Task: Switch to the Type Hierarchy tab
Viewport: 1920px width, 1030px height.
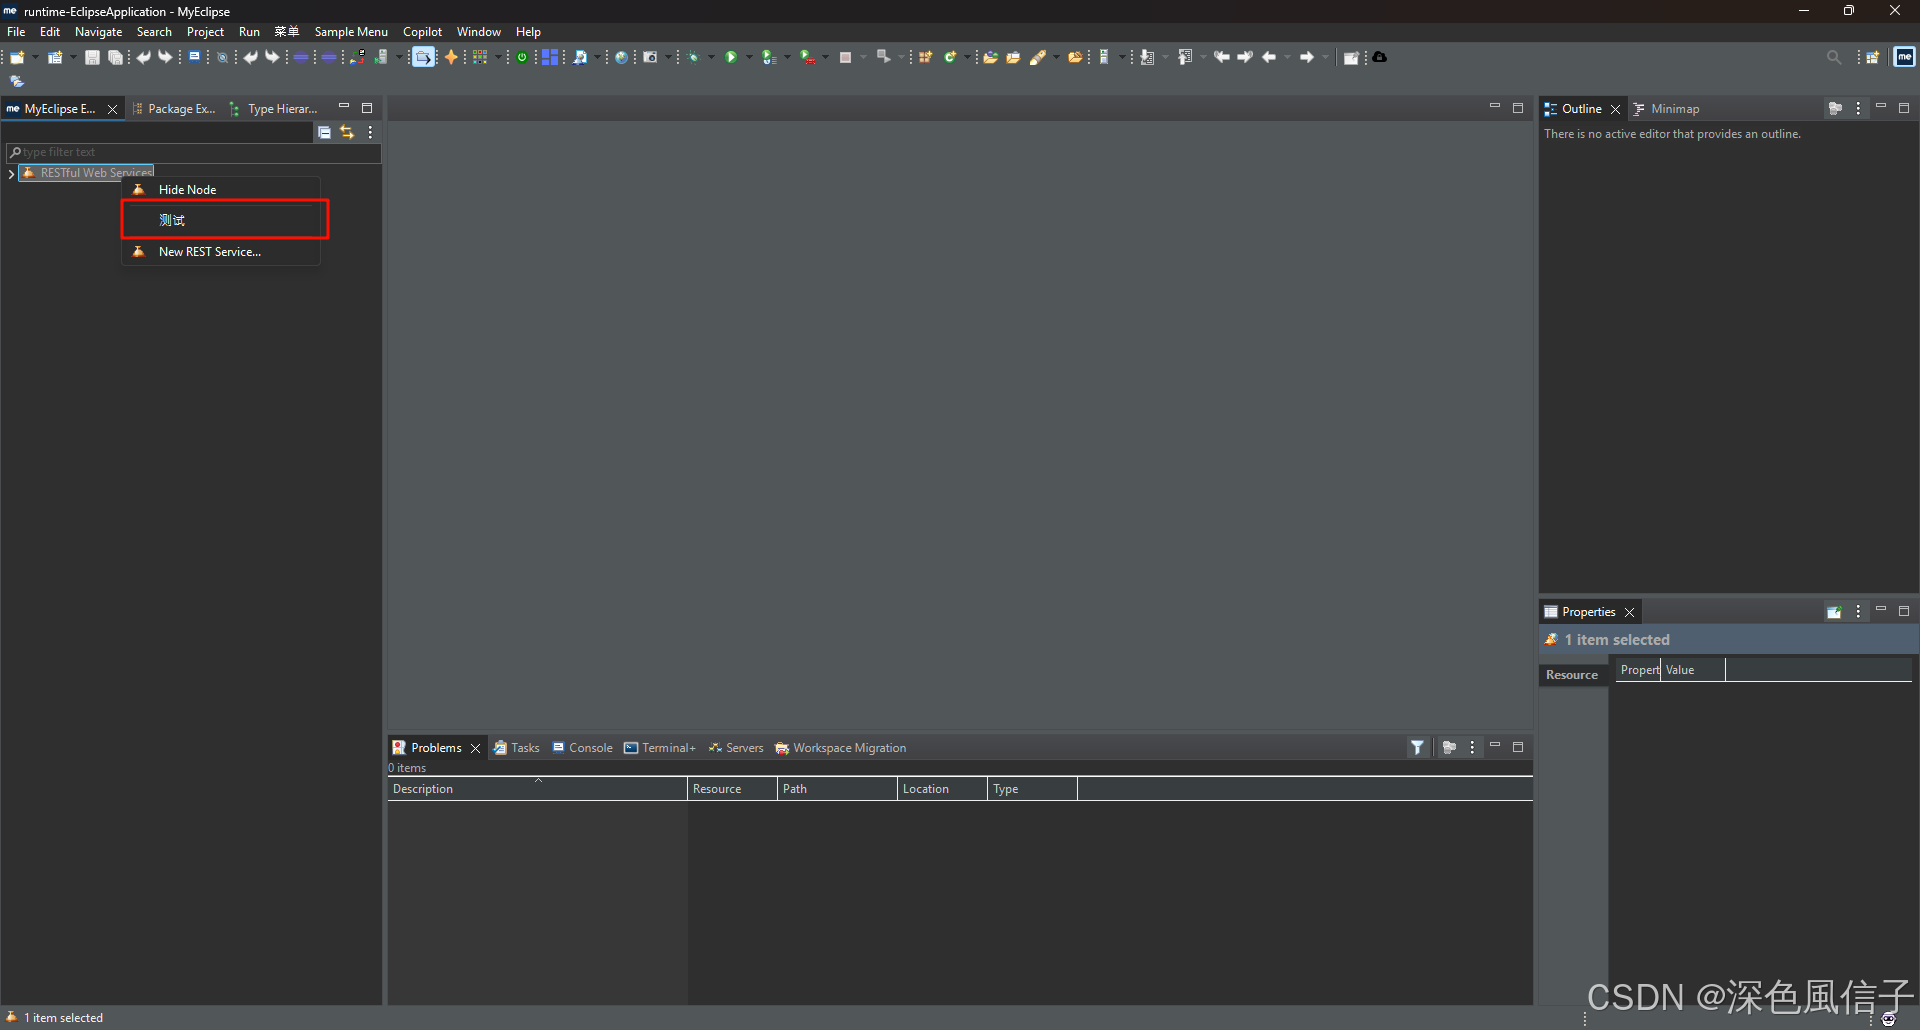Action: click(x=274, y=109)
